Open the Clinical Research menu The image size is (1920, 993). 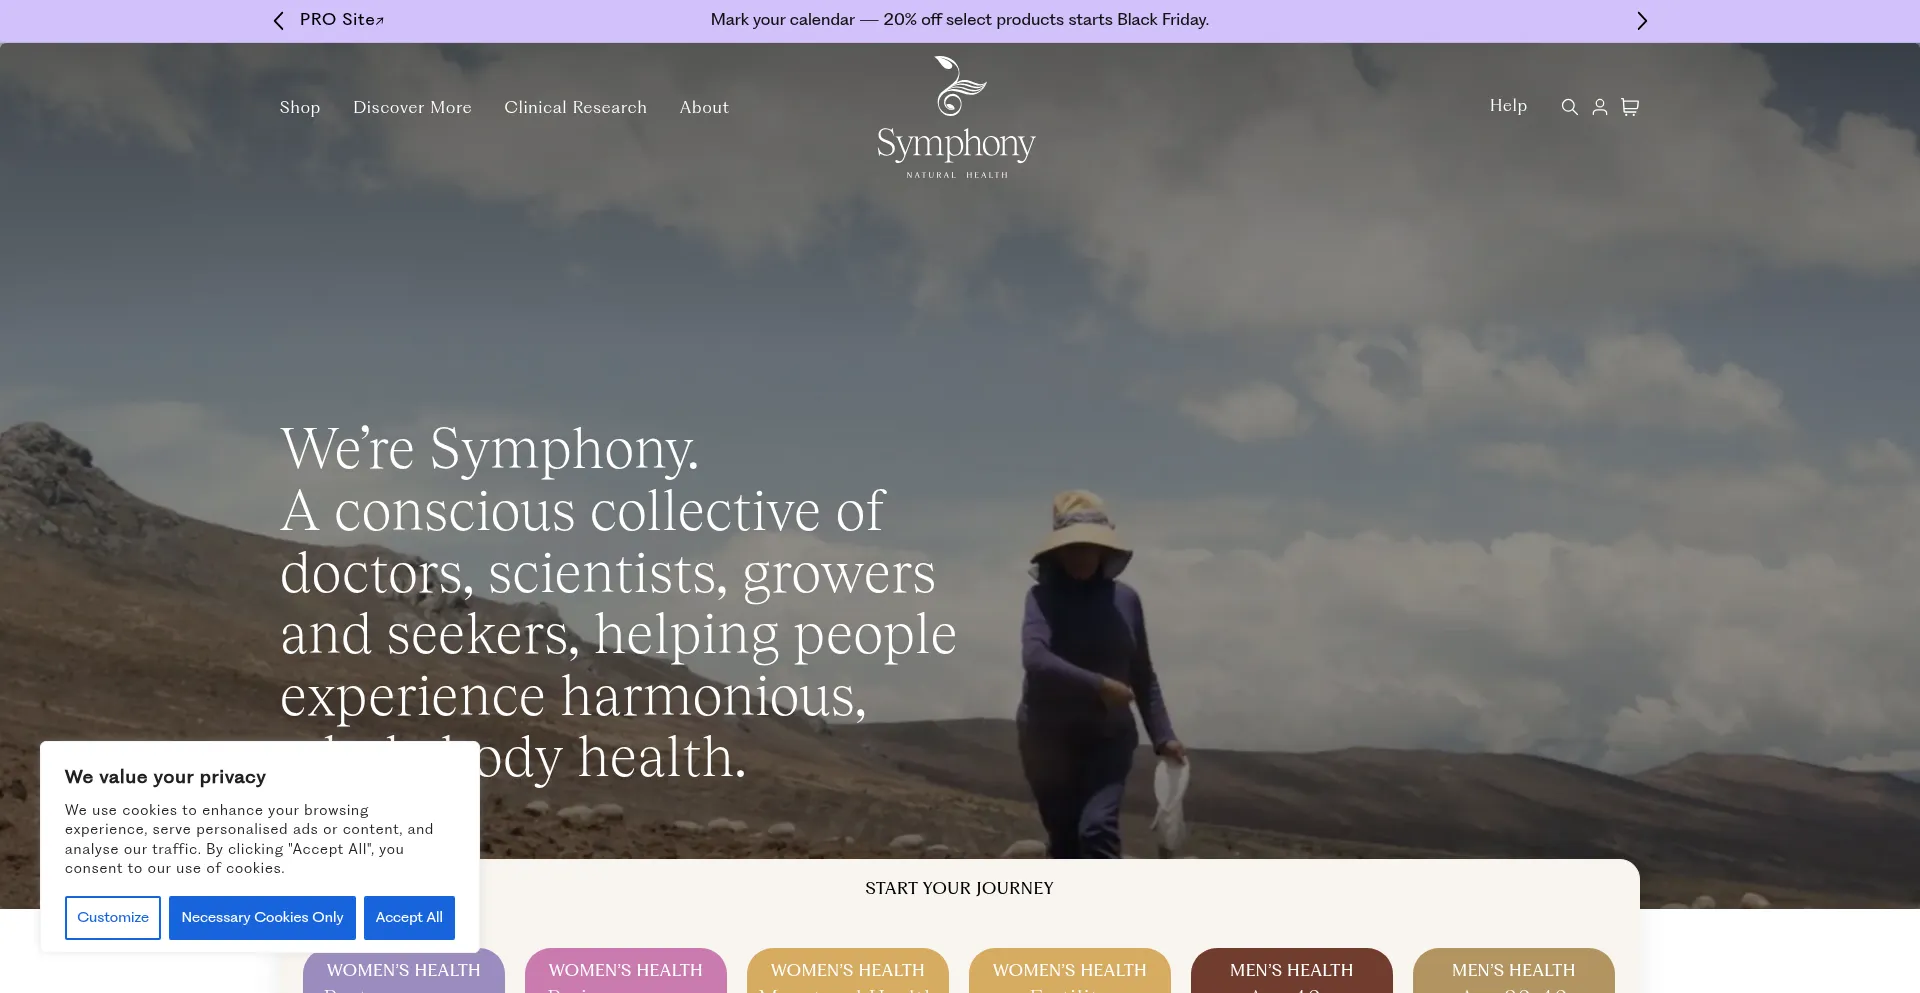click(x=575, y=108)
